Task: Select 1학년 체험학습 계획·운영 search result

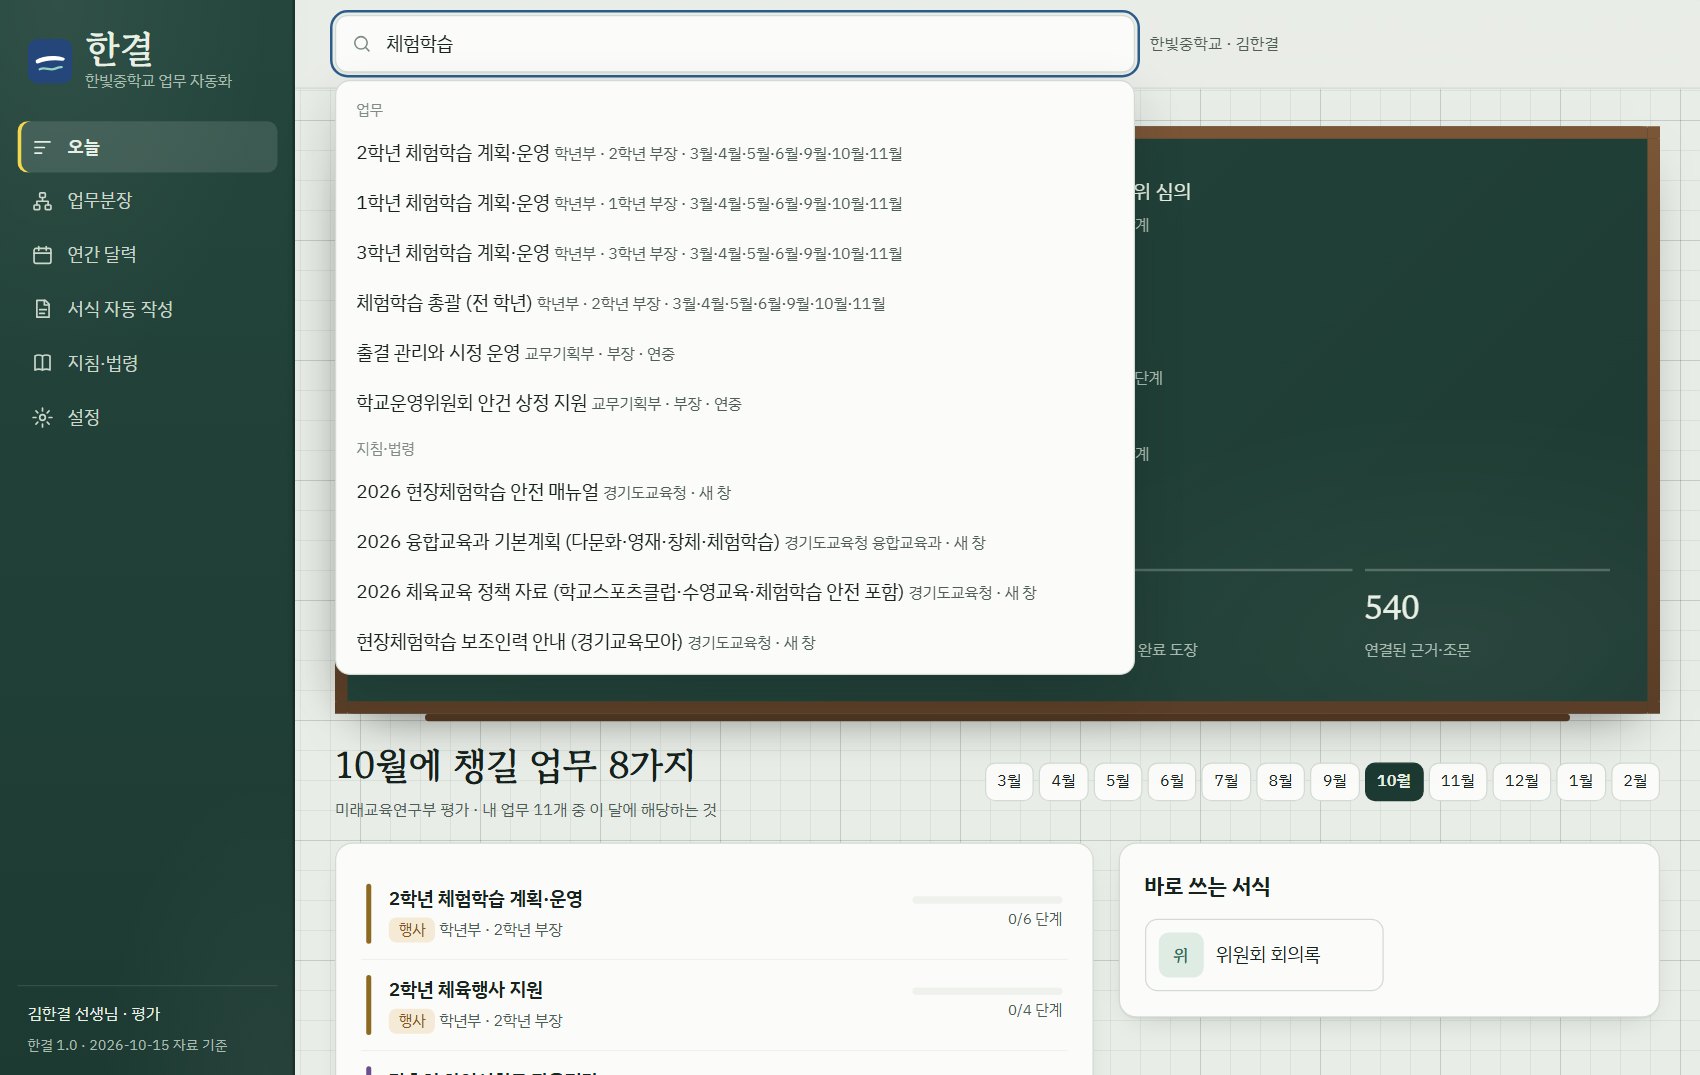Action: click(735, 203)
